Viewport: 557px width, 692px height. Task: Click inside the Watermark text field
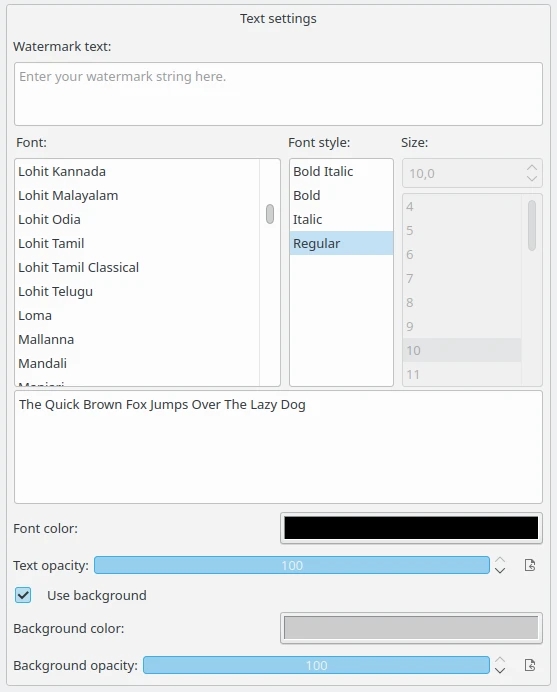point(278,94)
